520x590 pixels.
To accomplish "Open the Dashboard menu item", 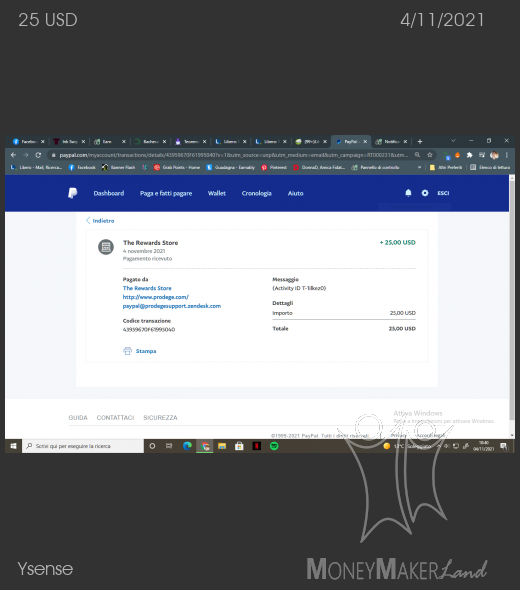I will pyautogui.click(x=109, y=193).
